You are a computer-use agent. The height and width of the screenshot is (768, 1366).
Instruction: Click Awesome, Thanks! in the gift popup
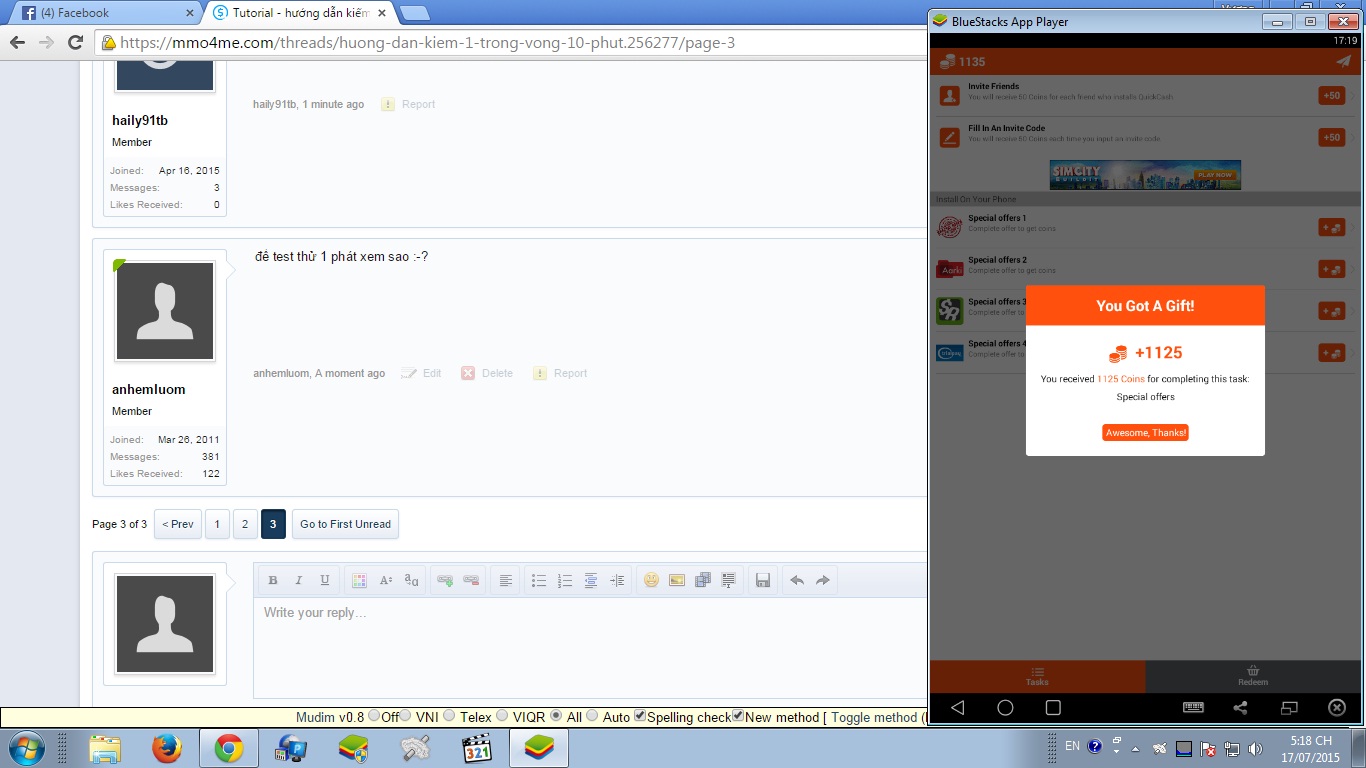coord(1145,432)
